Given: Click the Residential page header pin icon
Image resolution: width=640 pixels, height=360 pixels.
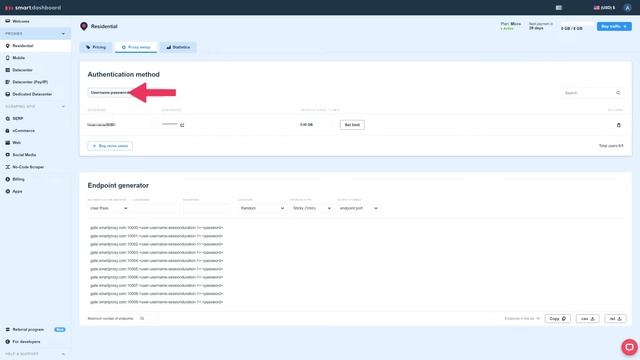Looking at the screenshot, I should (84, 27).
